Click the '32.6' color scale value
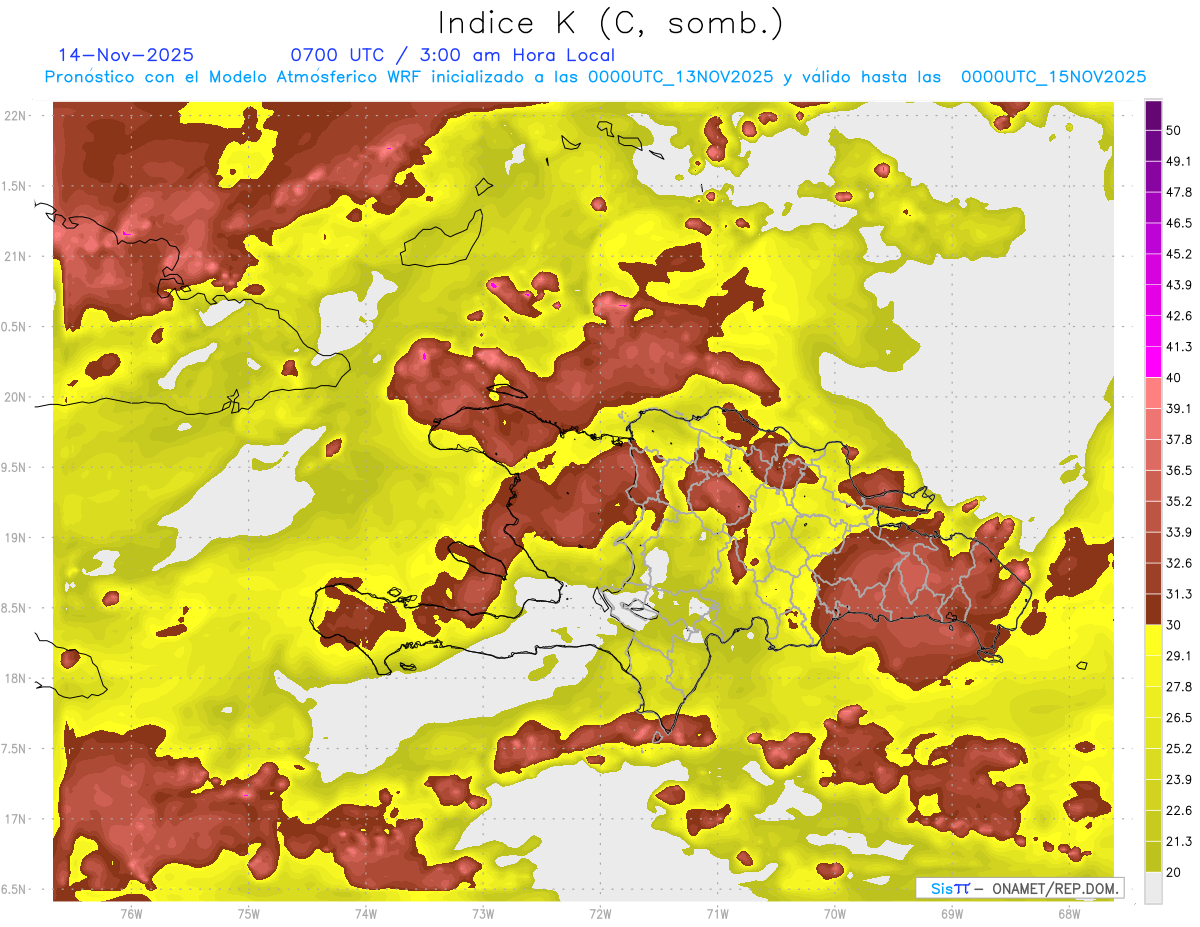 pos(1179,564)
